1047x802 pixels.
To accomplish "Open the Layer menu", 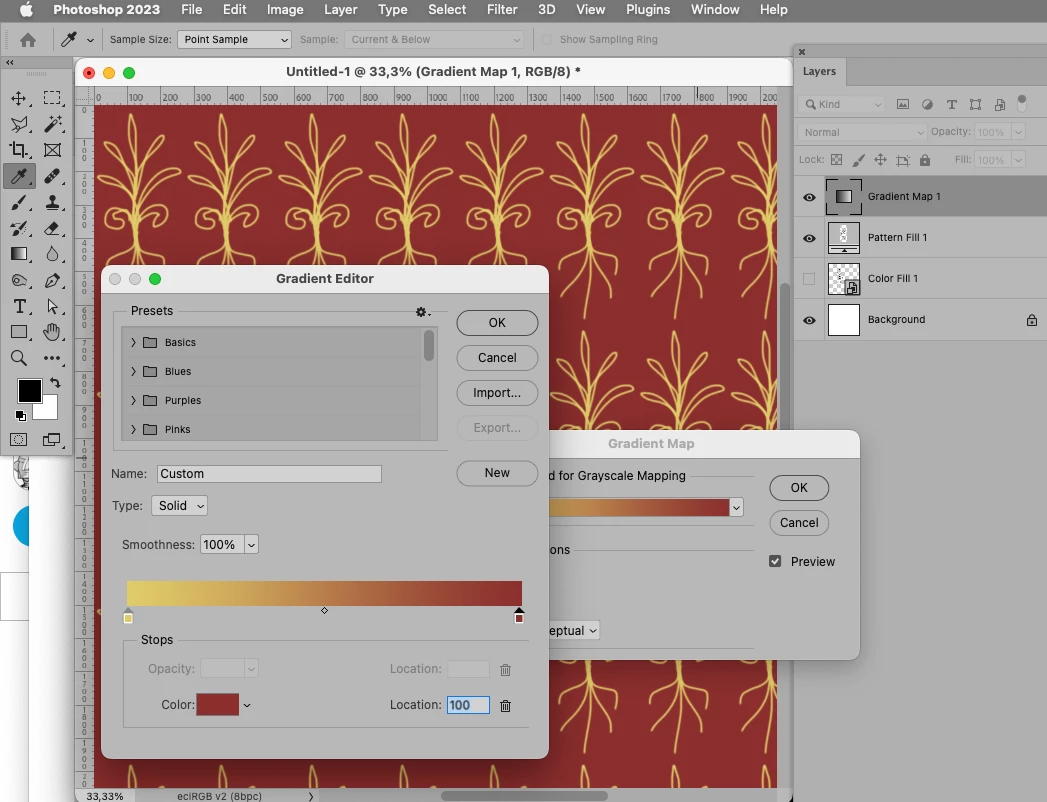I will (341, 9).
